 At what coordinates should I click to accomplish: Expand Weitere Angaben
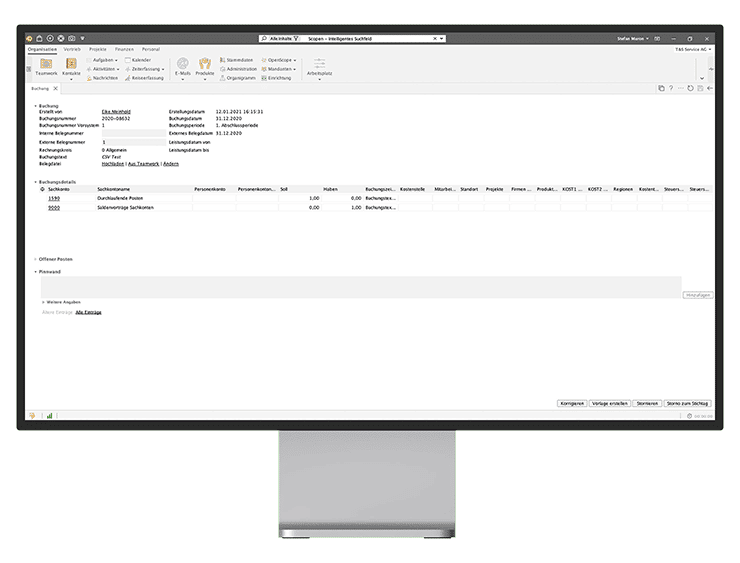click(43, 302)
